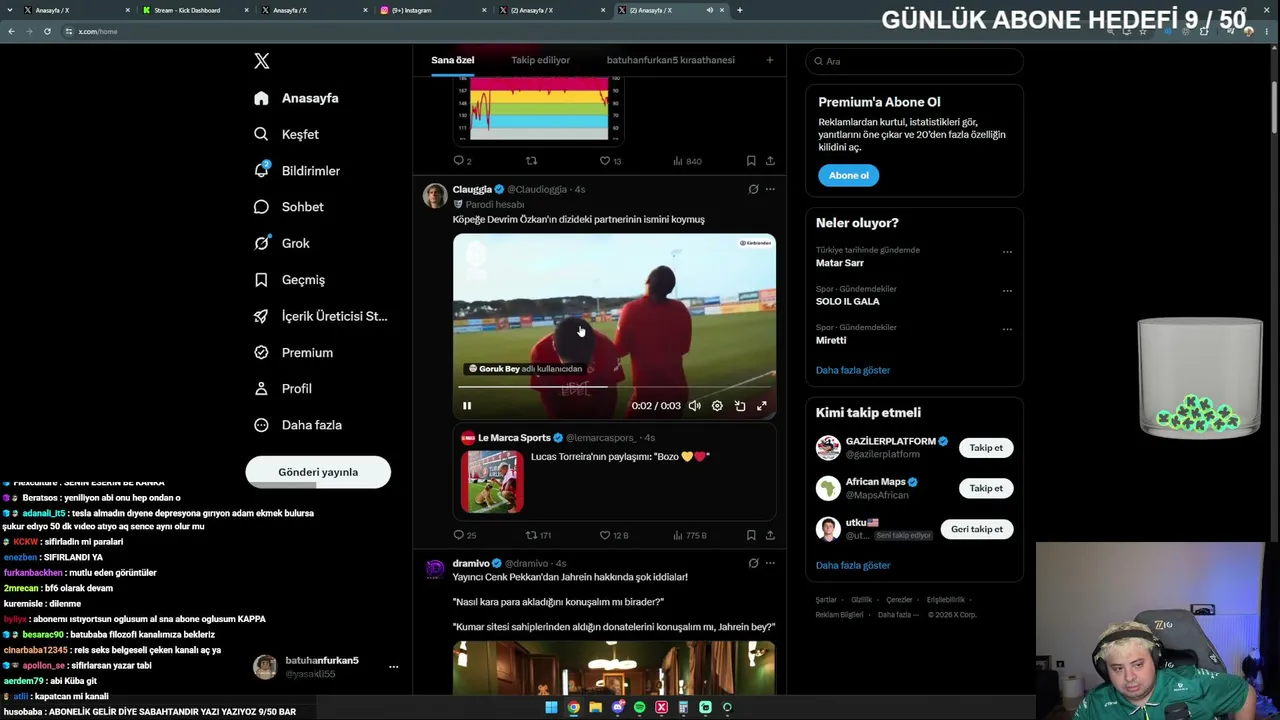Switch to the Takip ediliyor tab

click(540, 60)
